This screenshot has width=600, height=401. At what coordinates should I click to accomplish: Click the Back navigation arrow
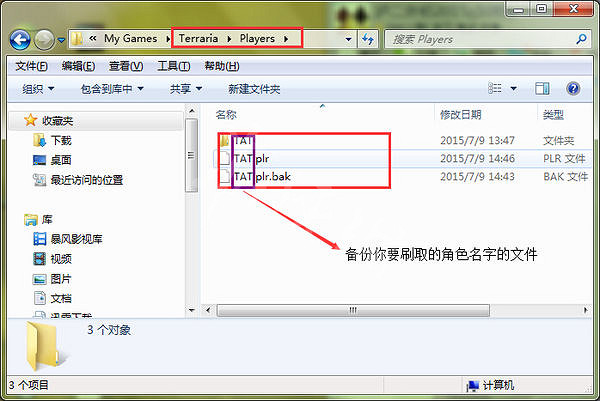[x=20, y=39]
